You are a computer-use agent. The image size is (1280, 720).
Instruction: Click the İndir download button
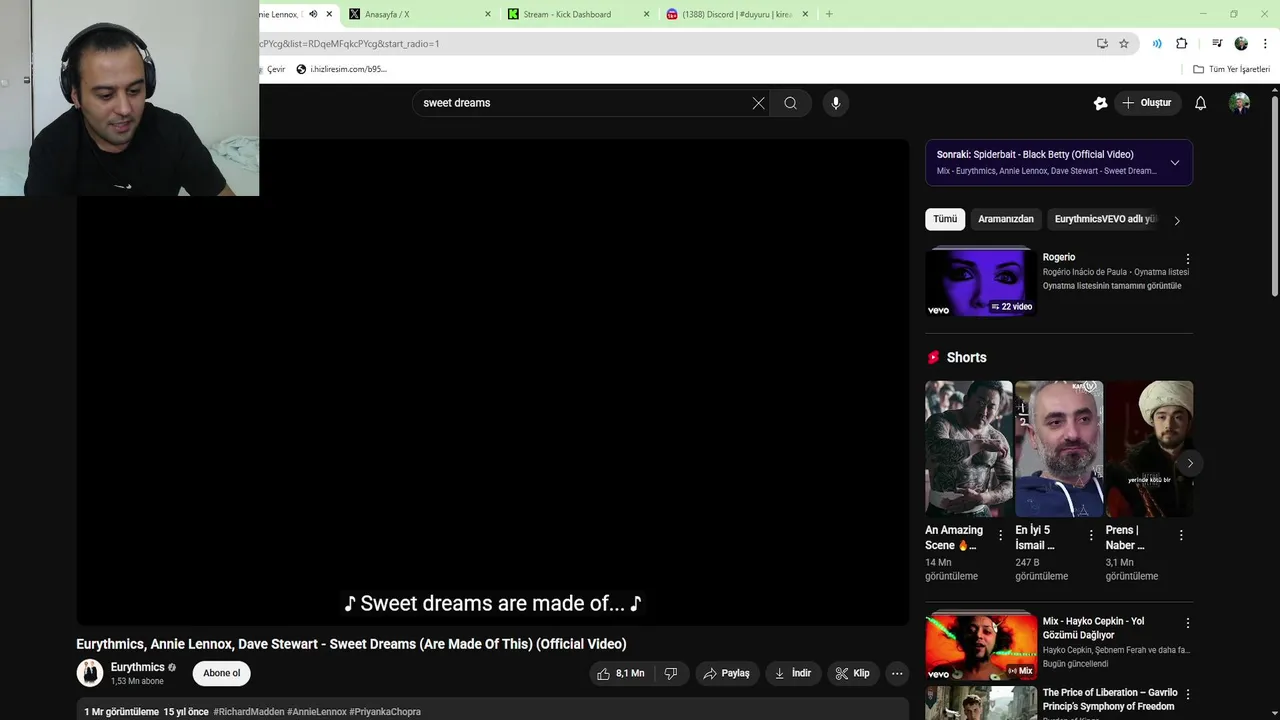(x=793, y=674)
